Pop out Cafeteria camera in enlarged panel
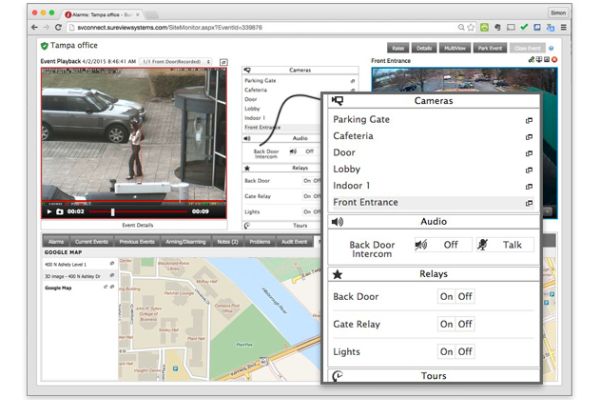 coord(529,137)
